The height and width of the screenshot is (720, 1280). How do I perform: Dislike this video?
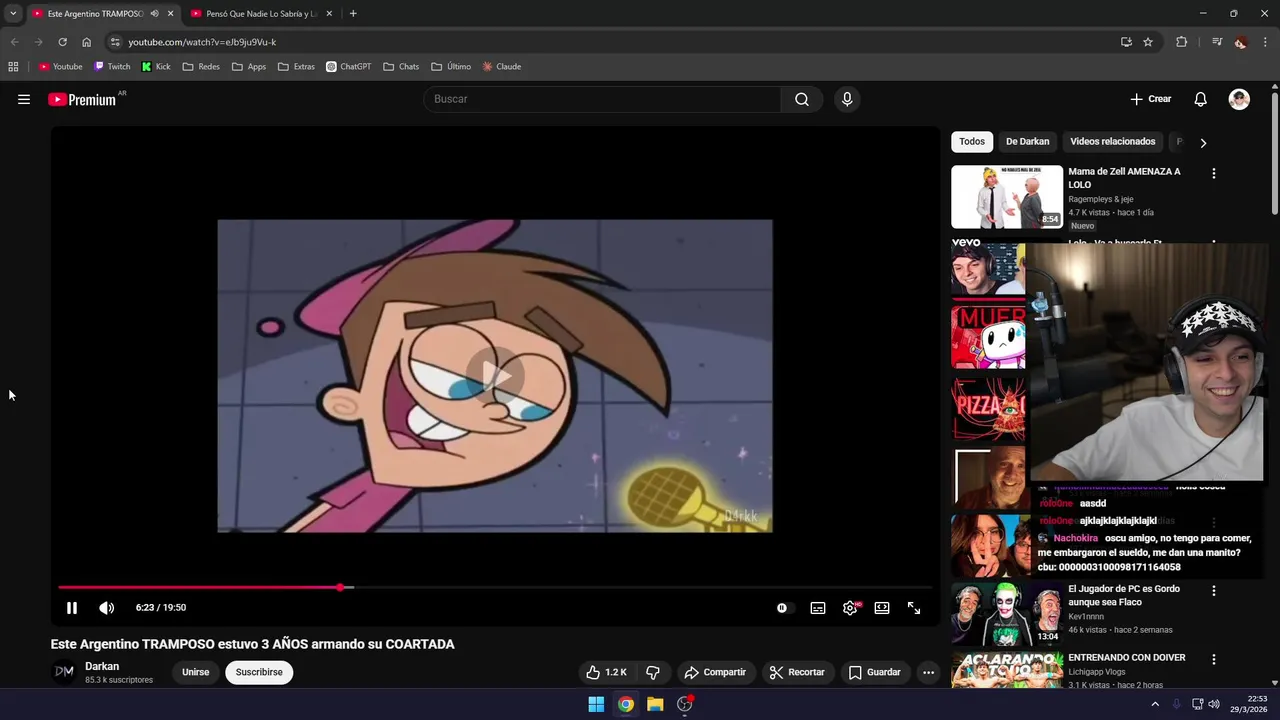(x=653, y=672)
